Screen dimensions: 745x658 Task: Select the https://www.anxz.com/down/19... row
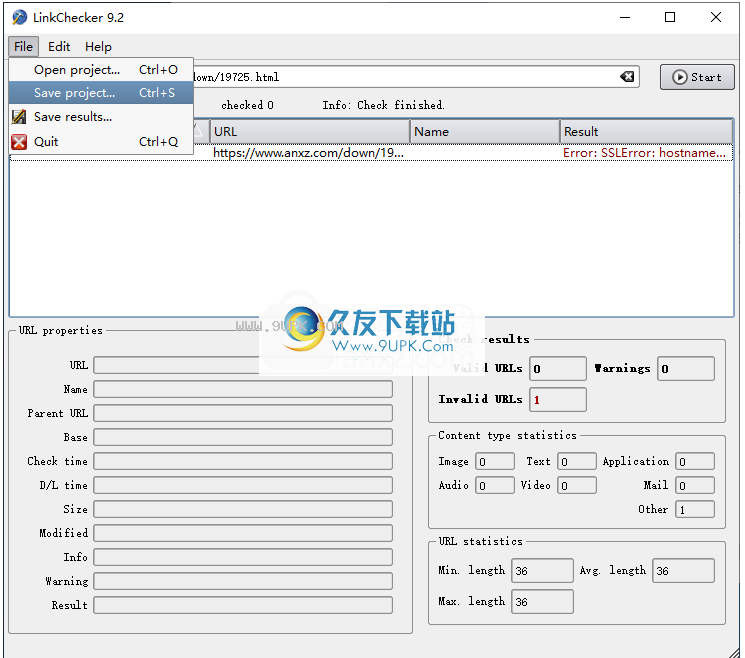coord(371,153)
